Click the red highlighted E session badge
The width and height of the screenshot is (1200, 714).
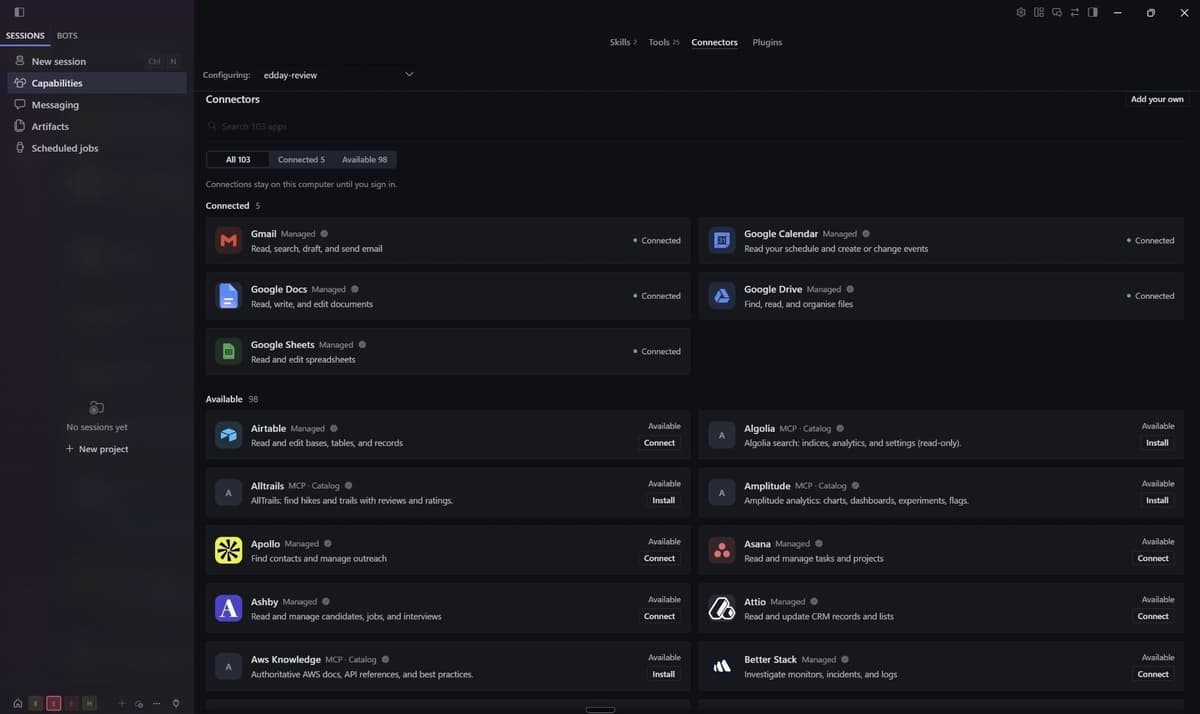54,703
